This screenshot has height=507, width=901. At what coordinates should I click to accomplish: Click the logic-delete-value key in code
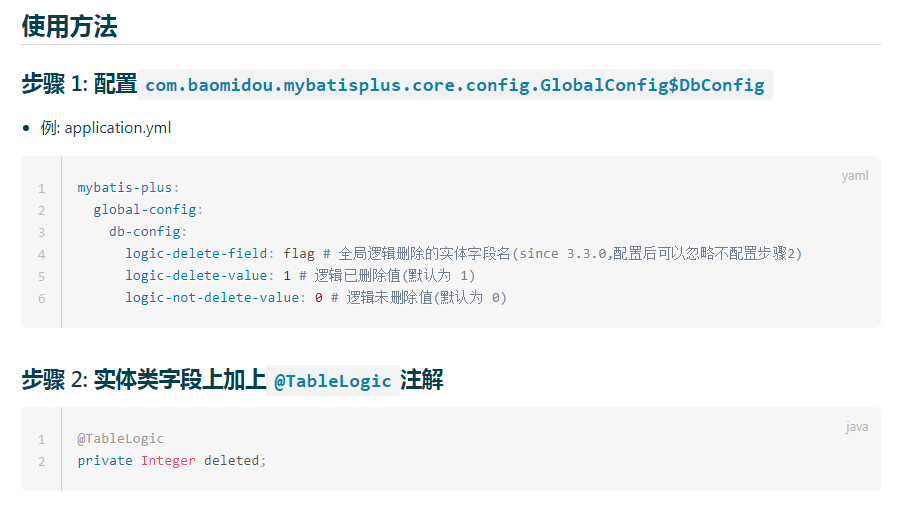click(196, 276)
